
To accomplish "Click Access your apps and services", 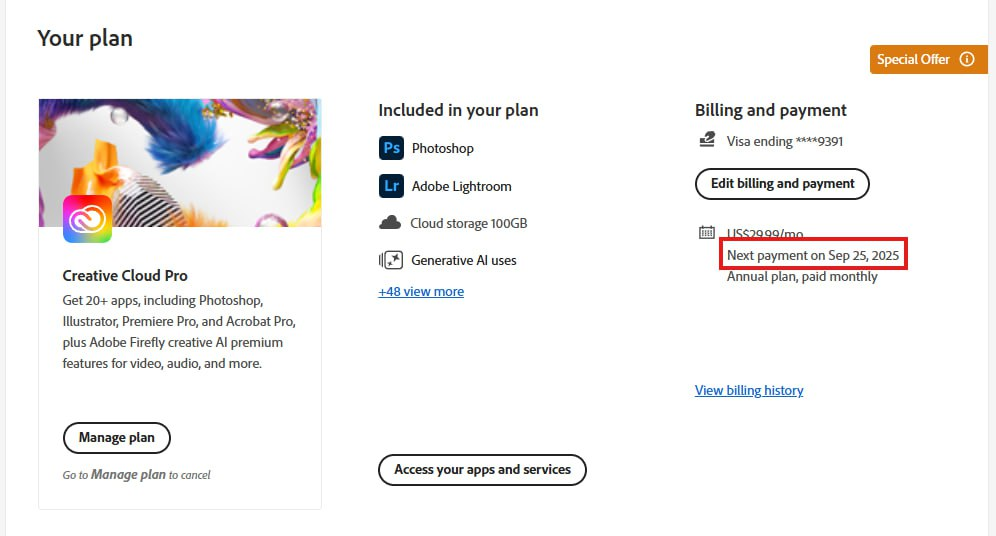I will point(482,470).
